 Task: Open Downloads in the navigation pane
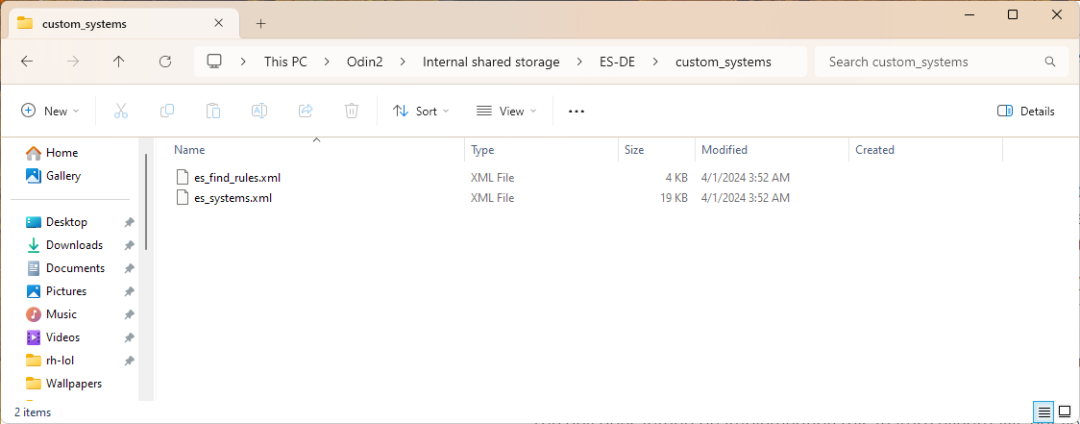[x=74, y=245]
